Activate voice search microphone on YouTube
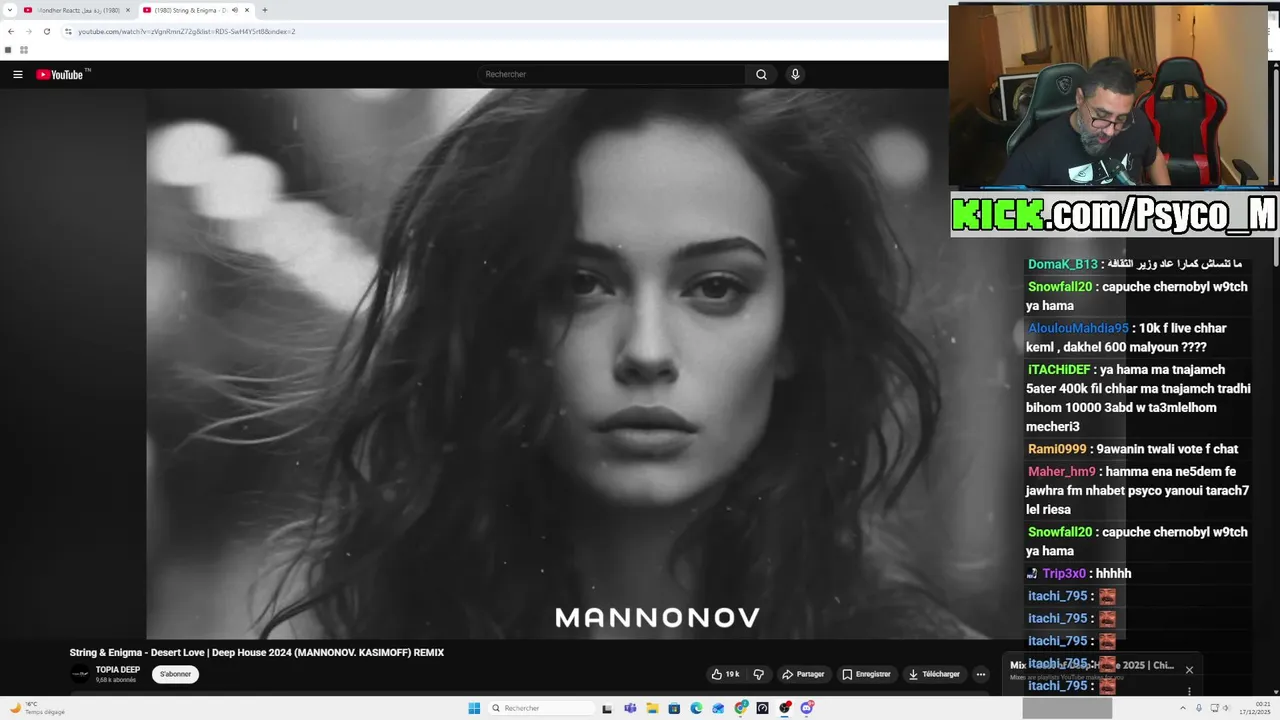 click(x=795, y=74)
